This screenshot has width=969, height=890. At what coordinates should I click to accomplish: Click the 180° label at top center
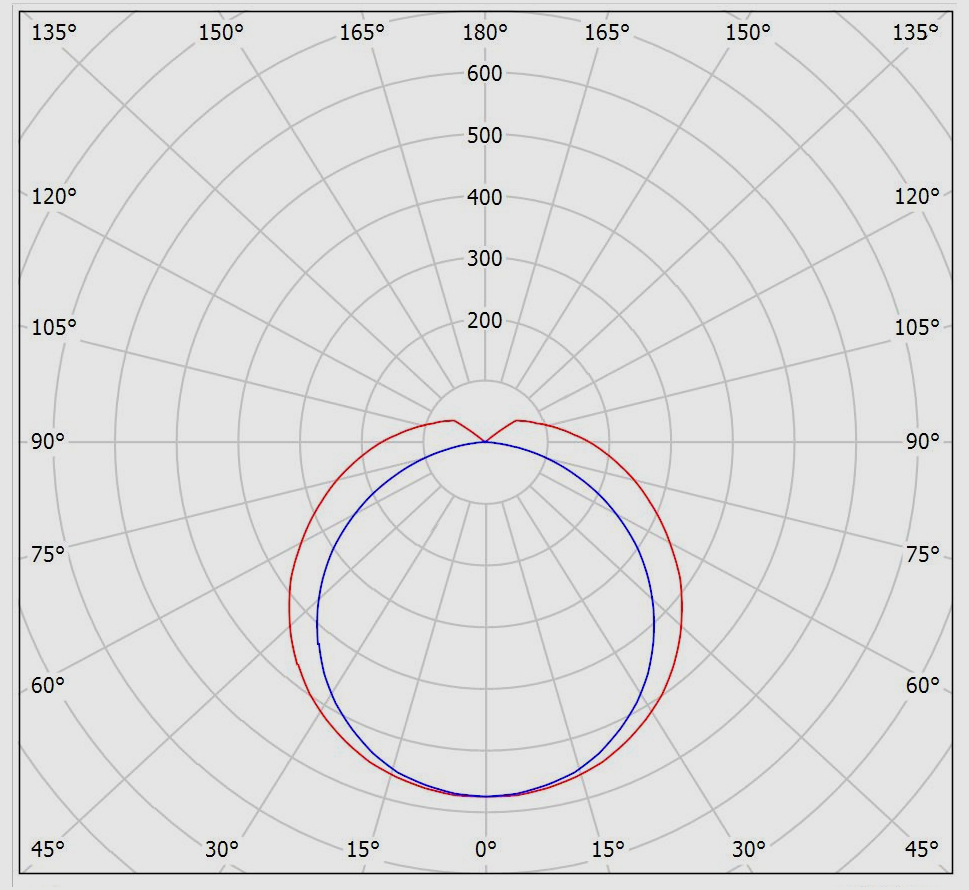tap(485, 33)
